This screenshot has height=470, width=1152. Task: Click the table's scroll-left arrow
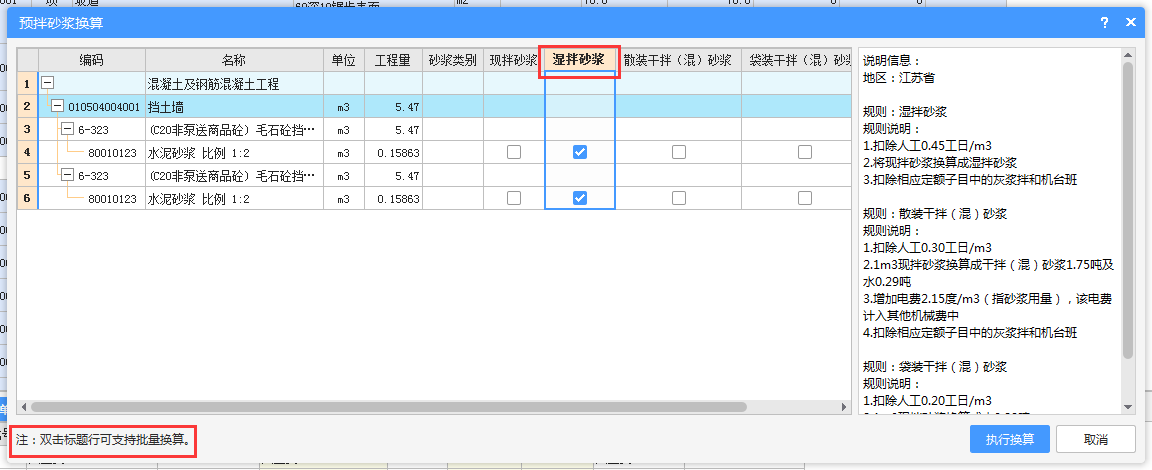coord(24,407)
